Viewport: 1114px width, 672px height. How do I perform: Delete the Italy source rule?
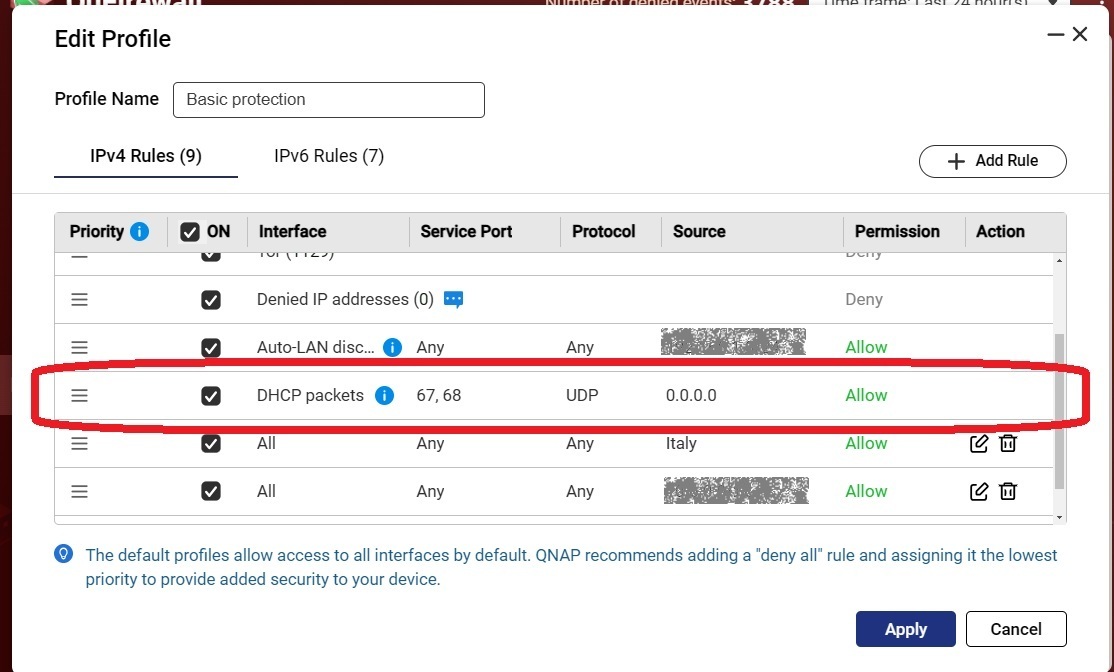click(1008, 443)
